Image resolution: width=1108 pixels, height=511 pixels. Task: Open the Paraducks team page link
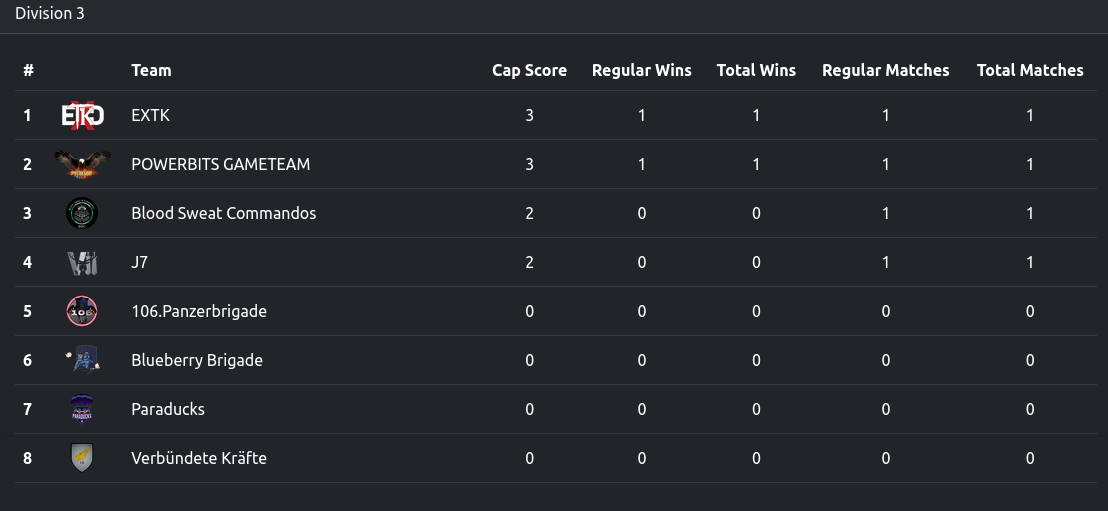tap(167, 409)
